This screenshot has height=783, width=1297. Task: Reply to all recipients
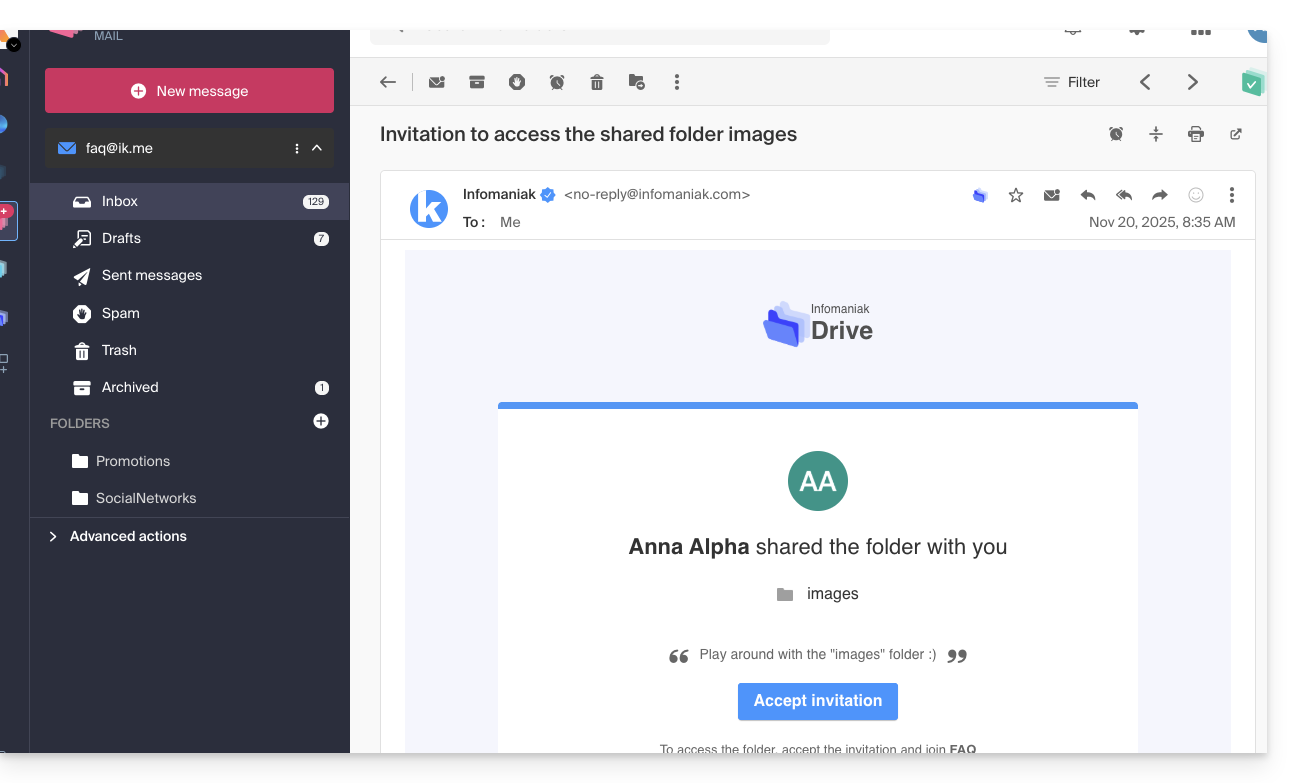pyautogui.click(x=1124, y=196)
